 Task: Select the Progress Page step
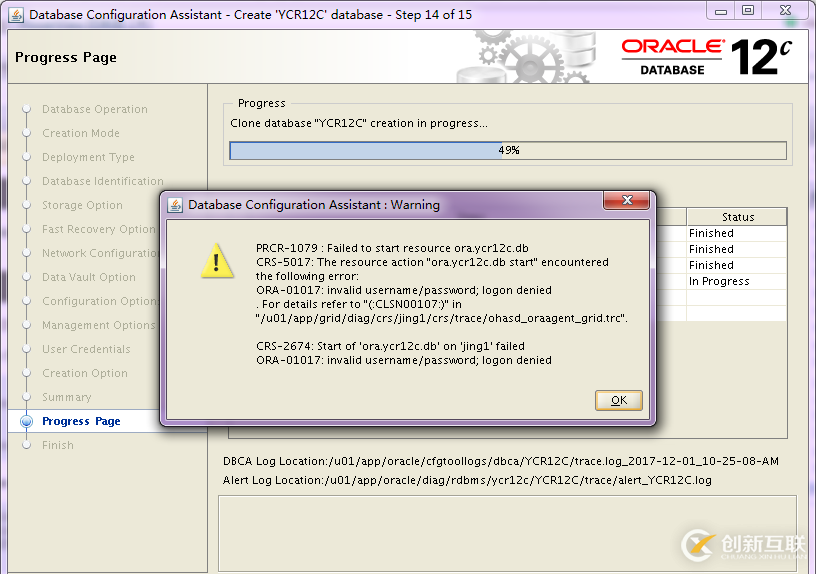point(81,421)
